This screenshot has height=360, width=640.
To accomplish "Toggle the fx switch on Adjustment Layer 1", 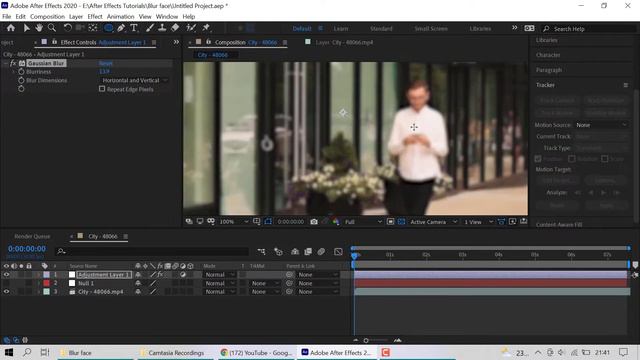I will pos(160,275).
